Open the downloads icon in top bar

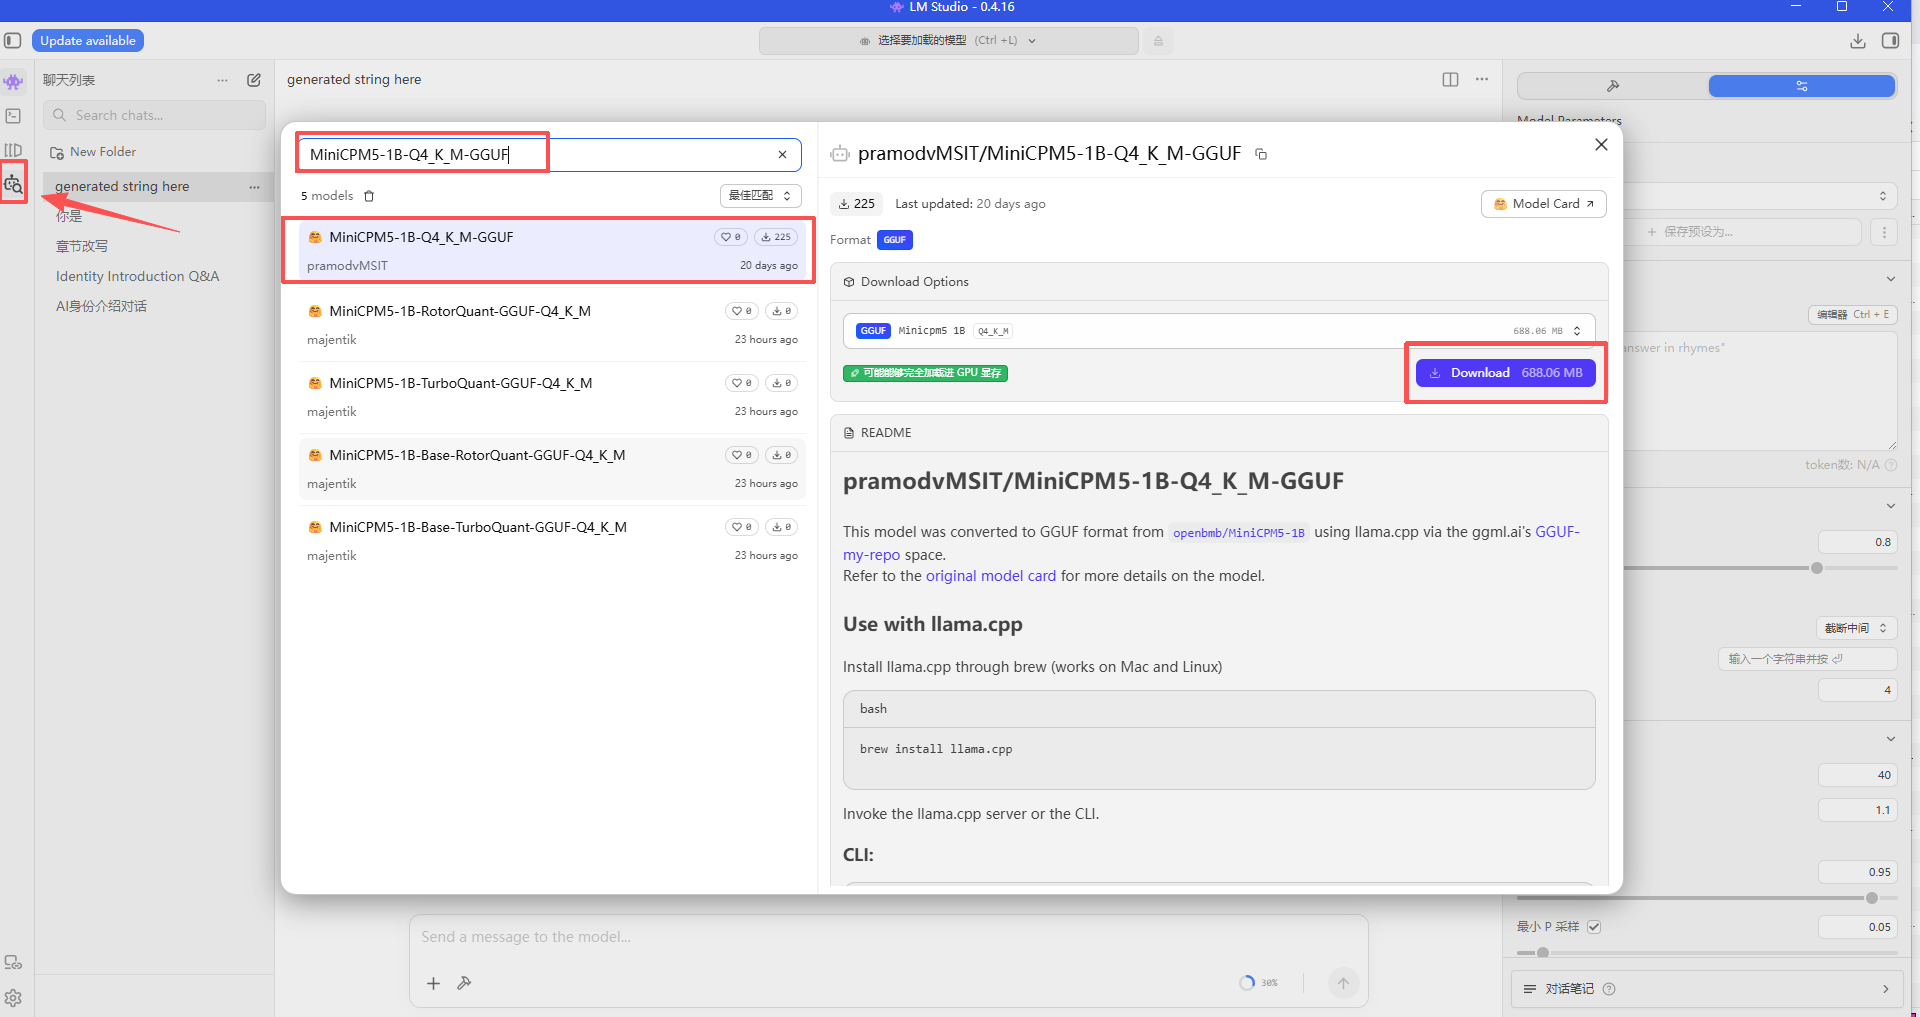(1857, 41)
